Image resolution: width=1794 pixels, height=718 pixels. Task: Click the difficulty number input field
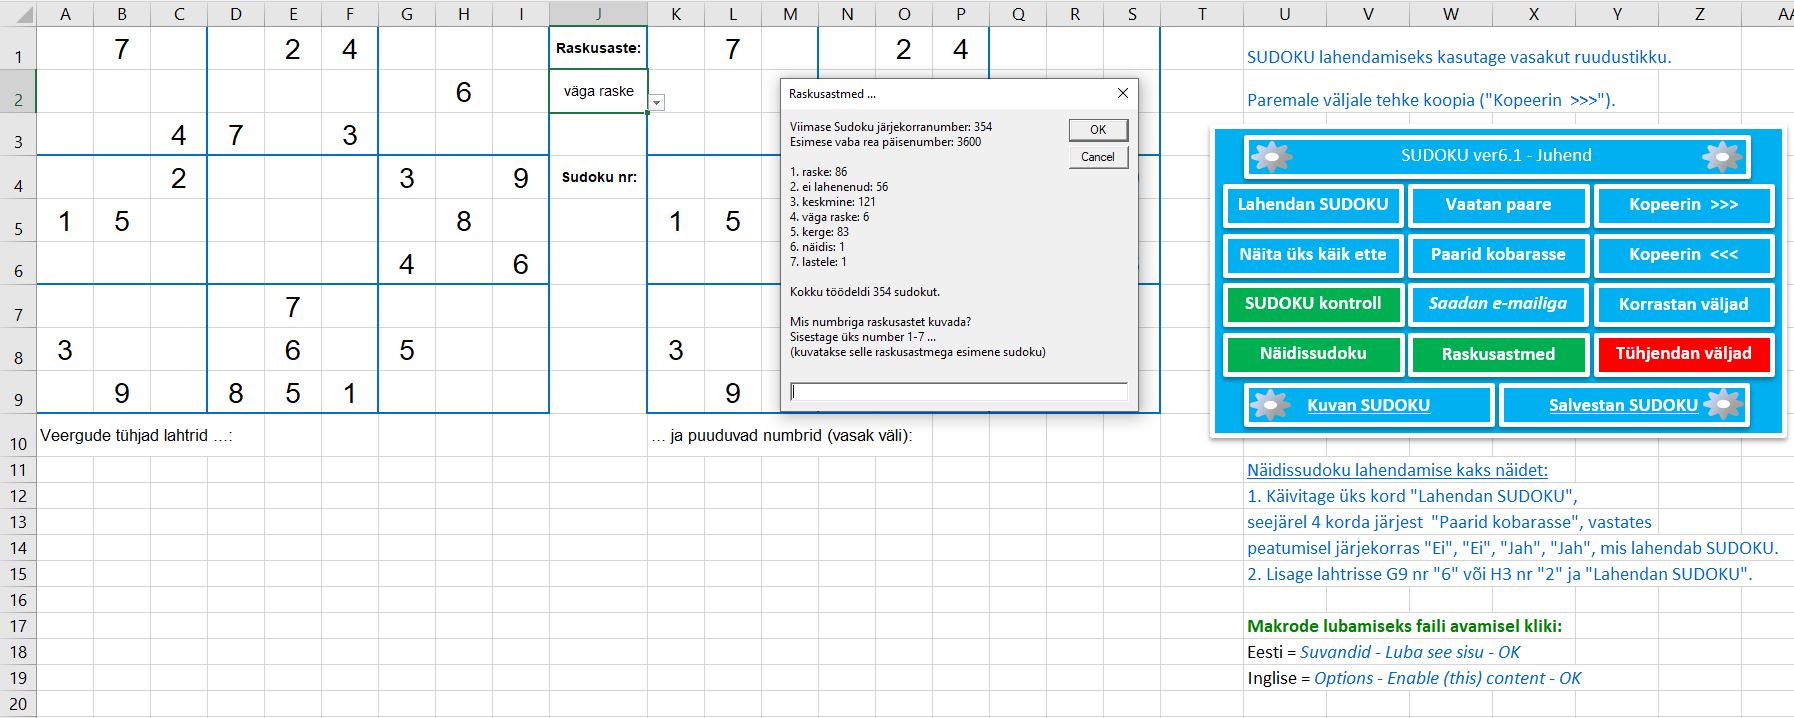click(x=958, y=392)
